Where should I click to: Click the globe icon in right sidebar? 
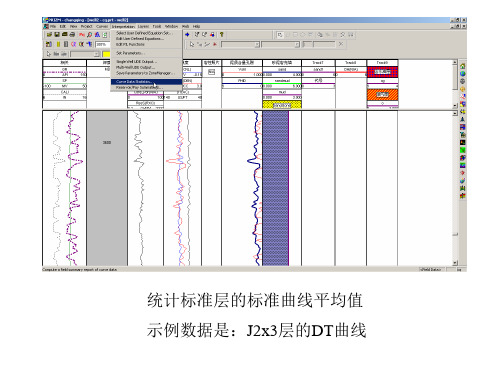[x=463, y=74]
